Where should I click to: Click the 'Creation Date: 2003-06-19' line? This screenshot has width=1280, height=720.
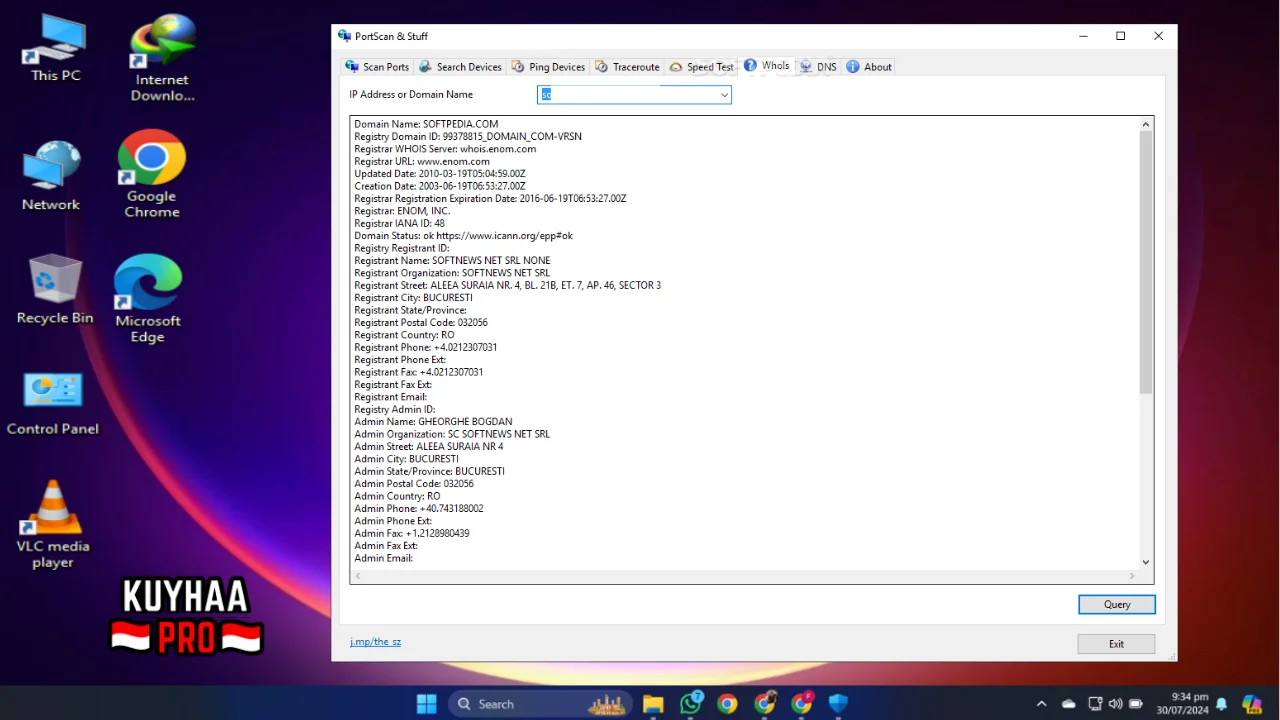click(440, 186)
